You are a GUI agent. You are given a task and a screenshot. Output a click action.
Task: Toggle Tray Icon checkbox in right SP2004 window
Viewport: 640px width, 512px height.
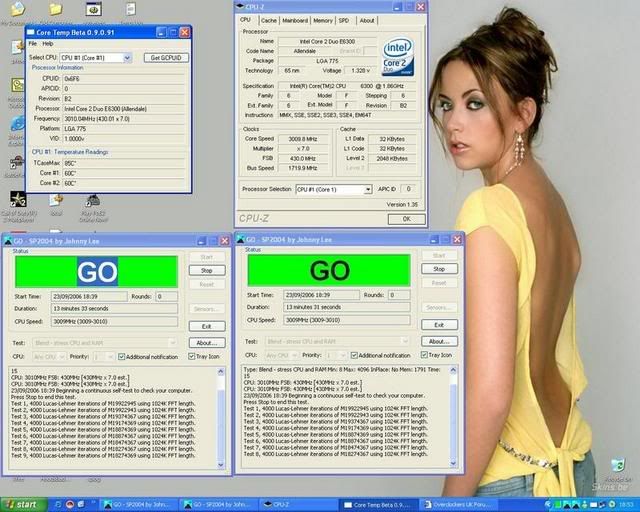424,355
